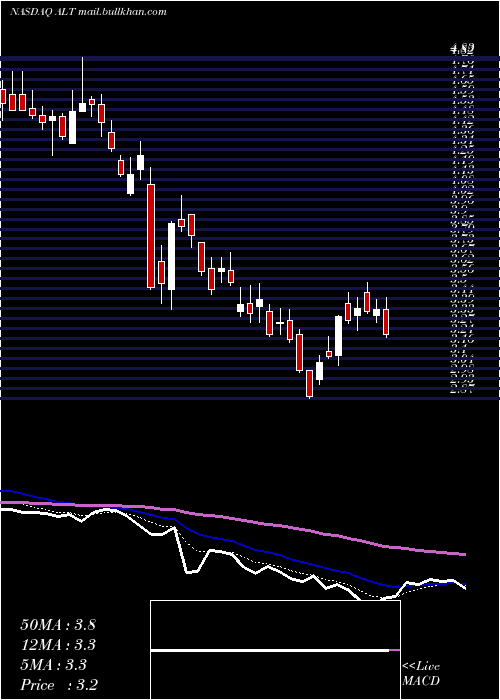Click the last red candlestick on the chart
Screen dimensions: 500x700
coord(386,321)
